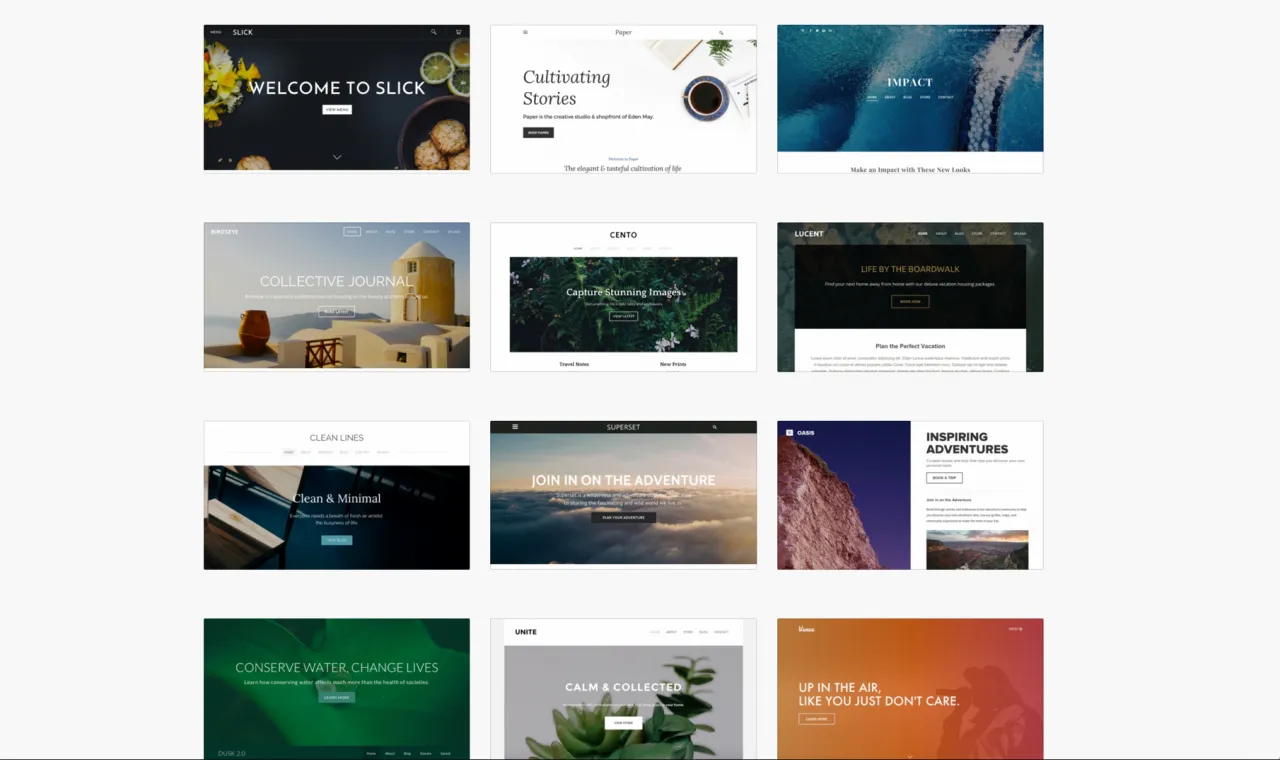Screen dimensions: 1280x760
Task: Open the Oasis hamburger menu icon
Action: [790, 432]
